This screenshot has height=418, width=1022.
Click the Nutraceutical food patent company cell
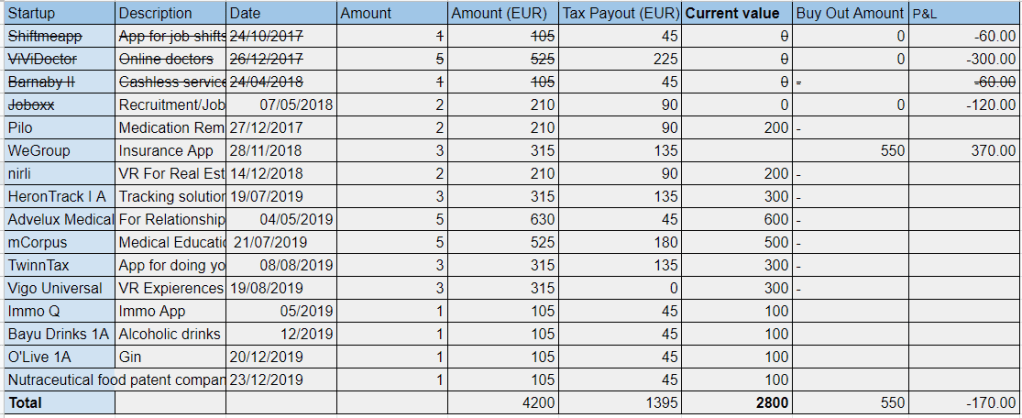[x=115, y=380]
